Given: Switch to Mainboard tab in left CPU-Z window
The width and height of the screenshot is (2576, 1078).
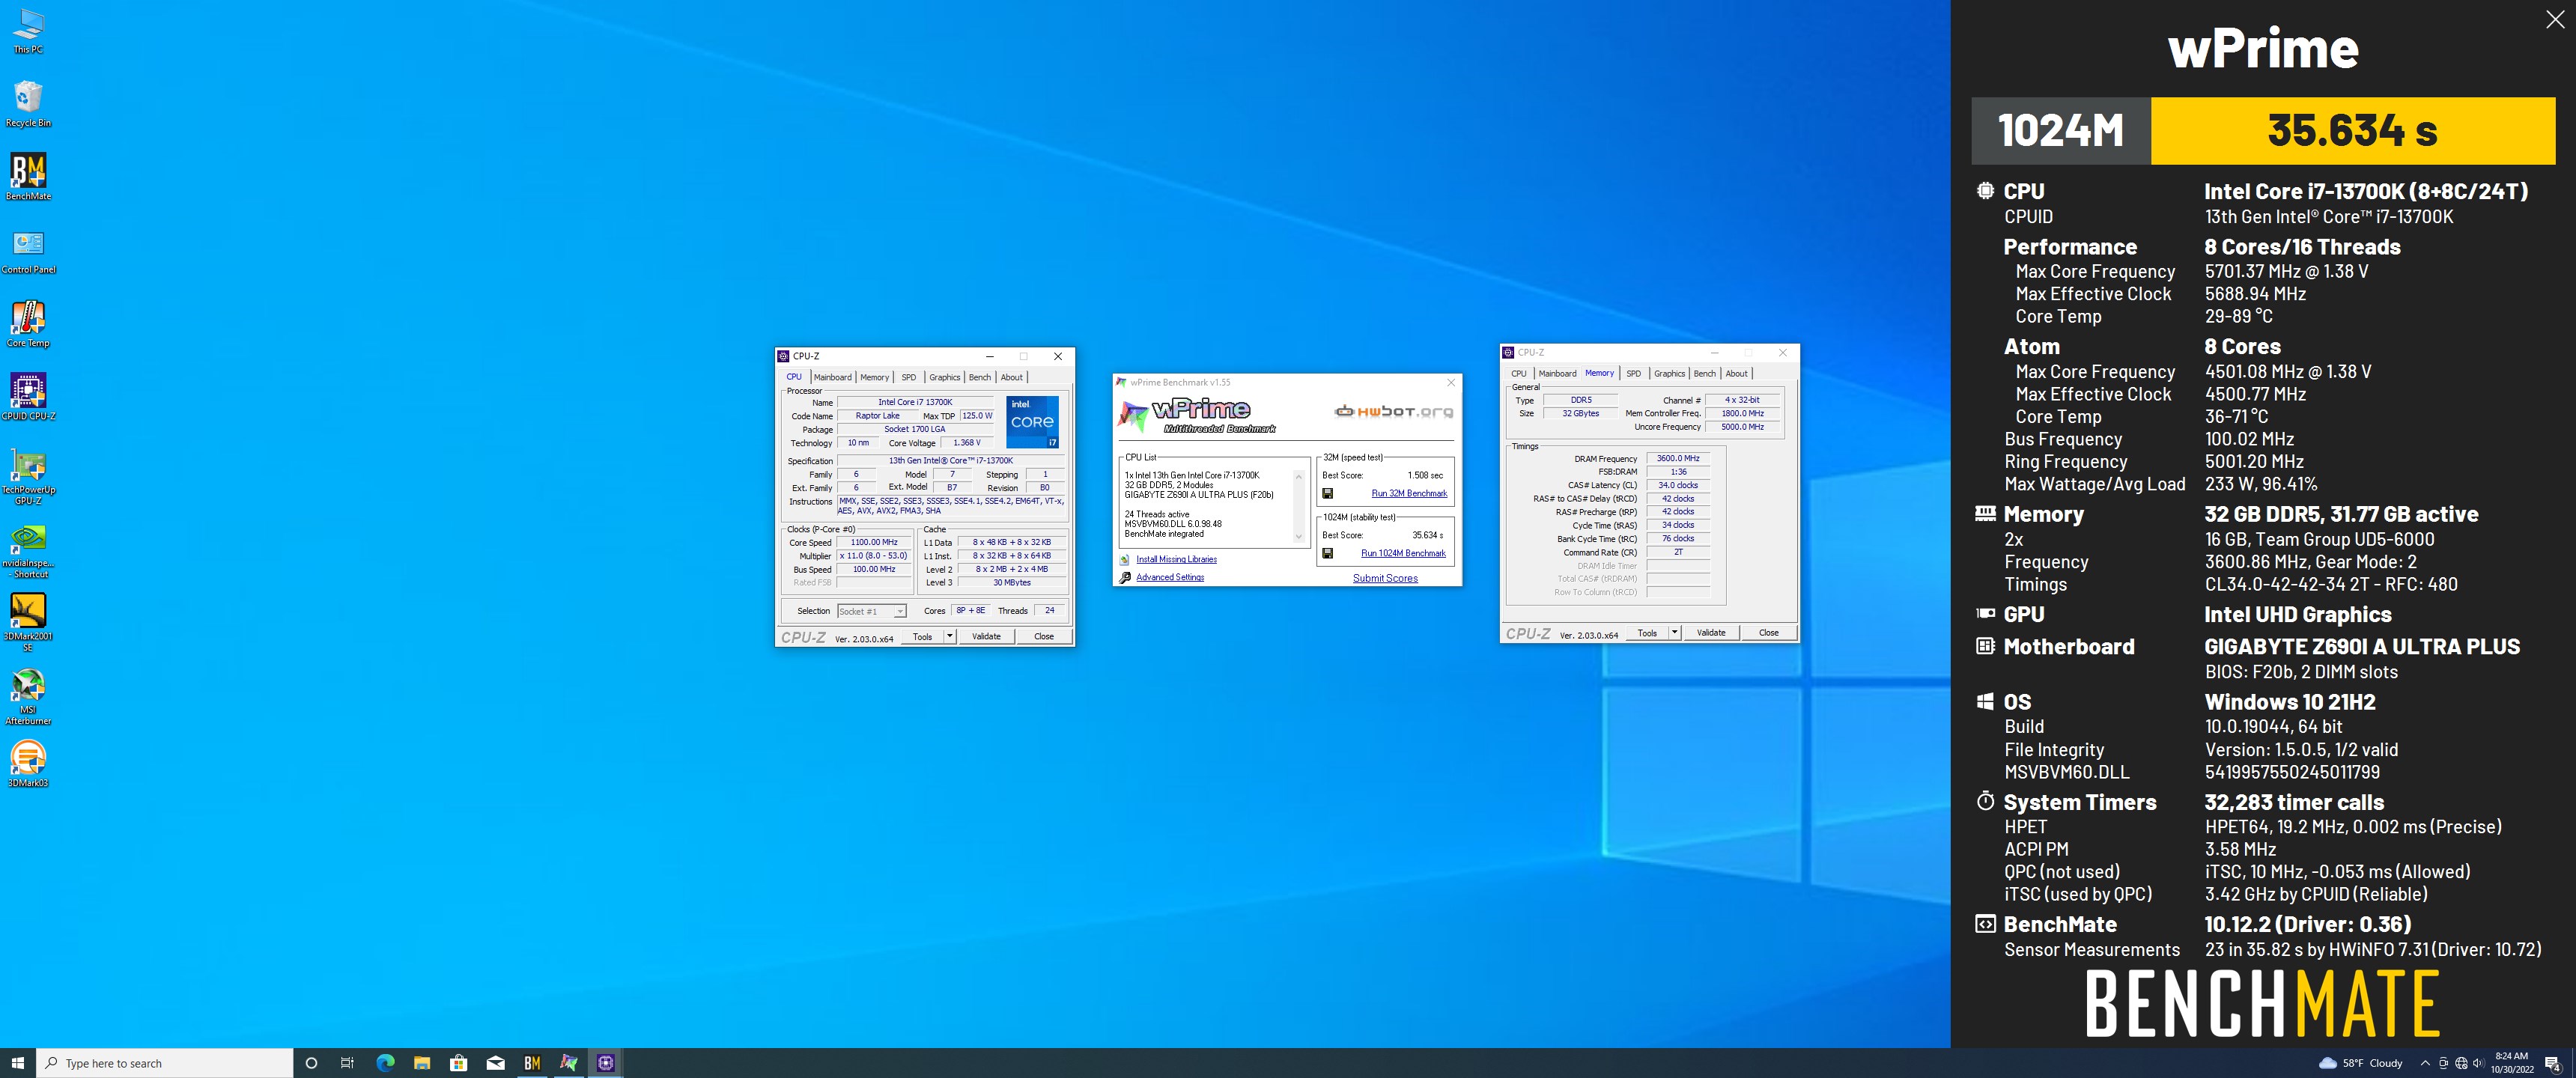Looking at the screenshot, I should coord(832,378).
